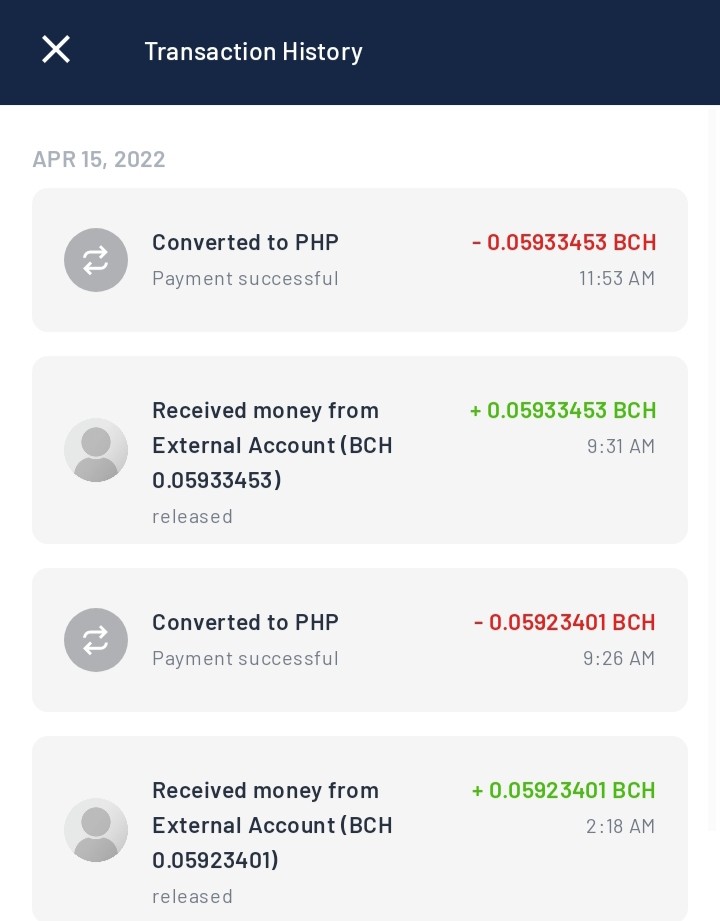Tap the avatar icon on 9:31 AM transaction
Image resolution: width=720 pixels, height=921 pixels.
[96, 450]
